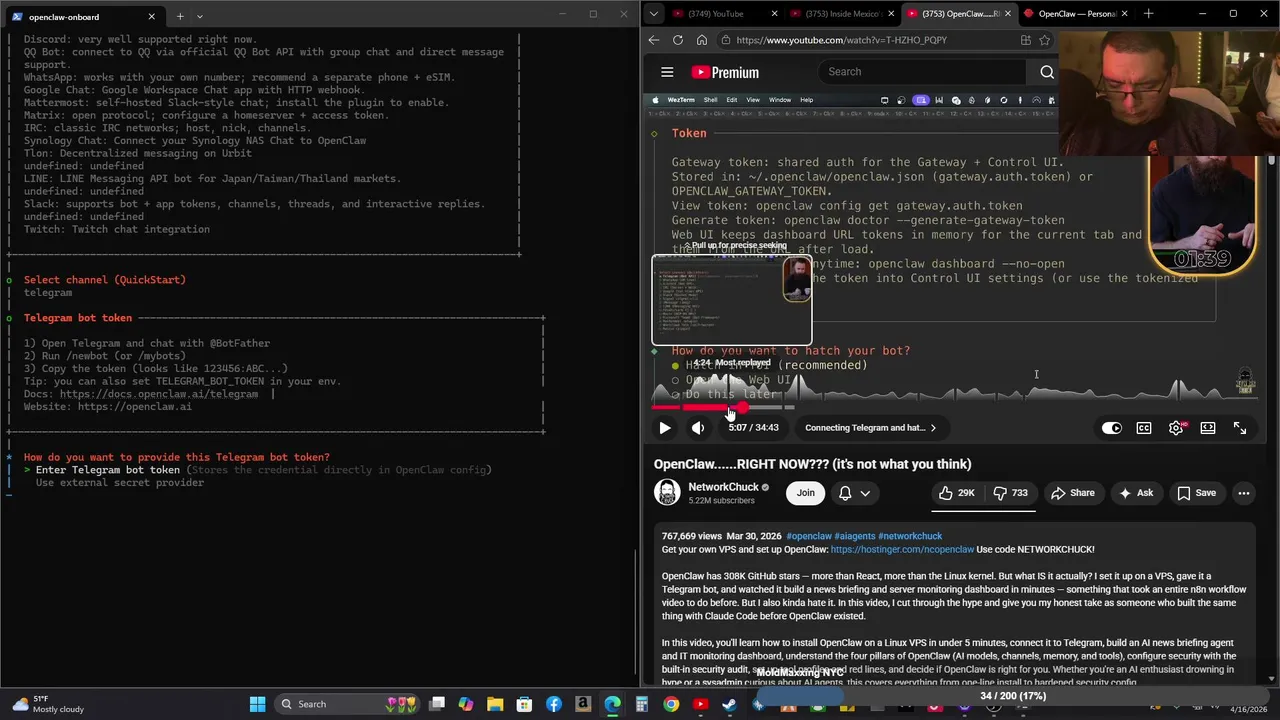1280x720 pixels.
Task: Open the video settings gear
Action: pyautogui.click(x=1176, y=428)
